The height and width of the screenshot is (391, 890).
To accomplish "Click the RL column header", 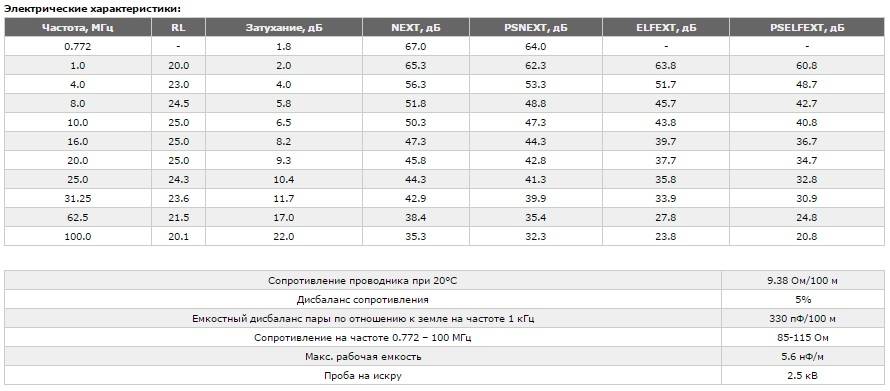I will 178,27.
